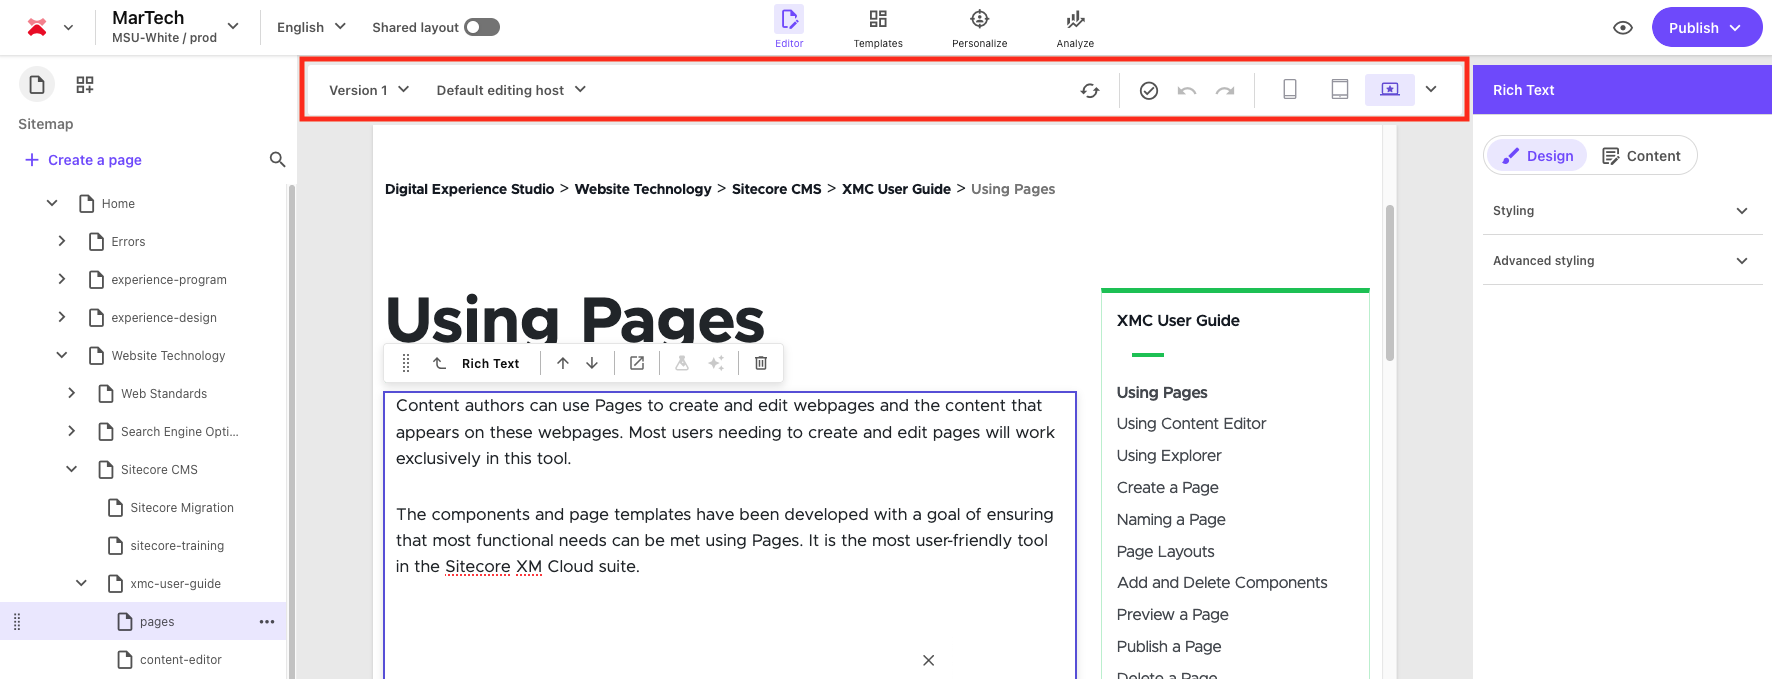Open the Page Layouts guide link
This screenshot has width=1772, height=679.
[x=1166, y=552]
